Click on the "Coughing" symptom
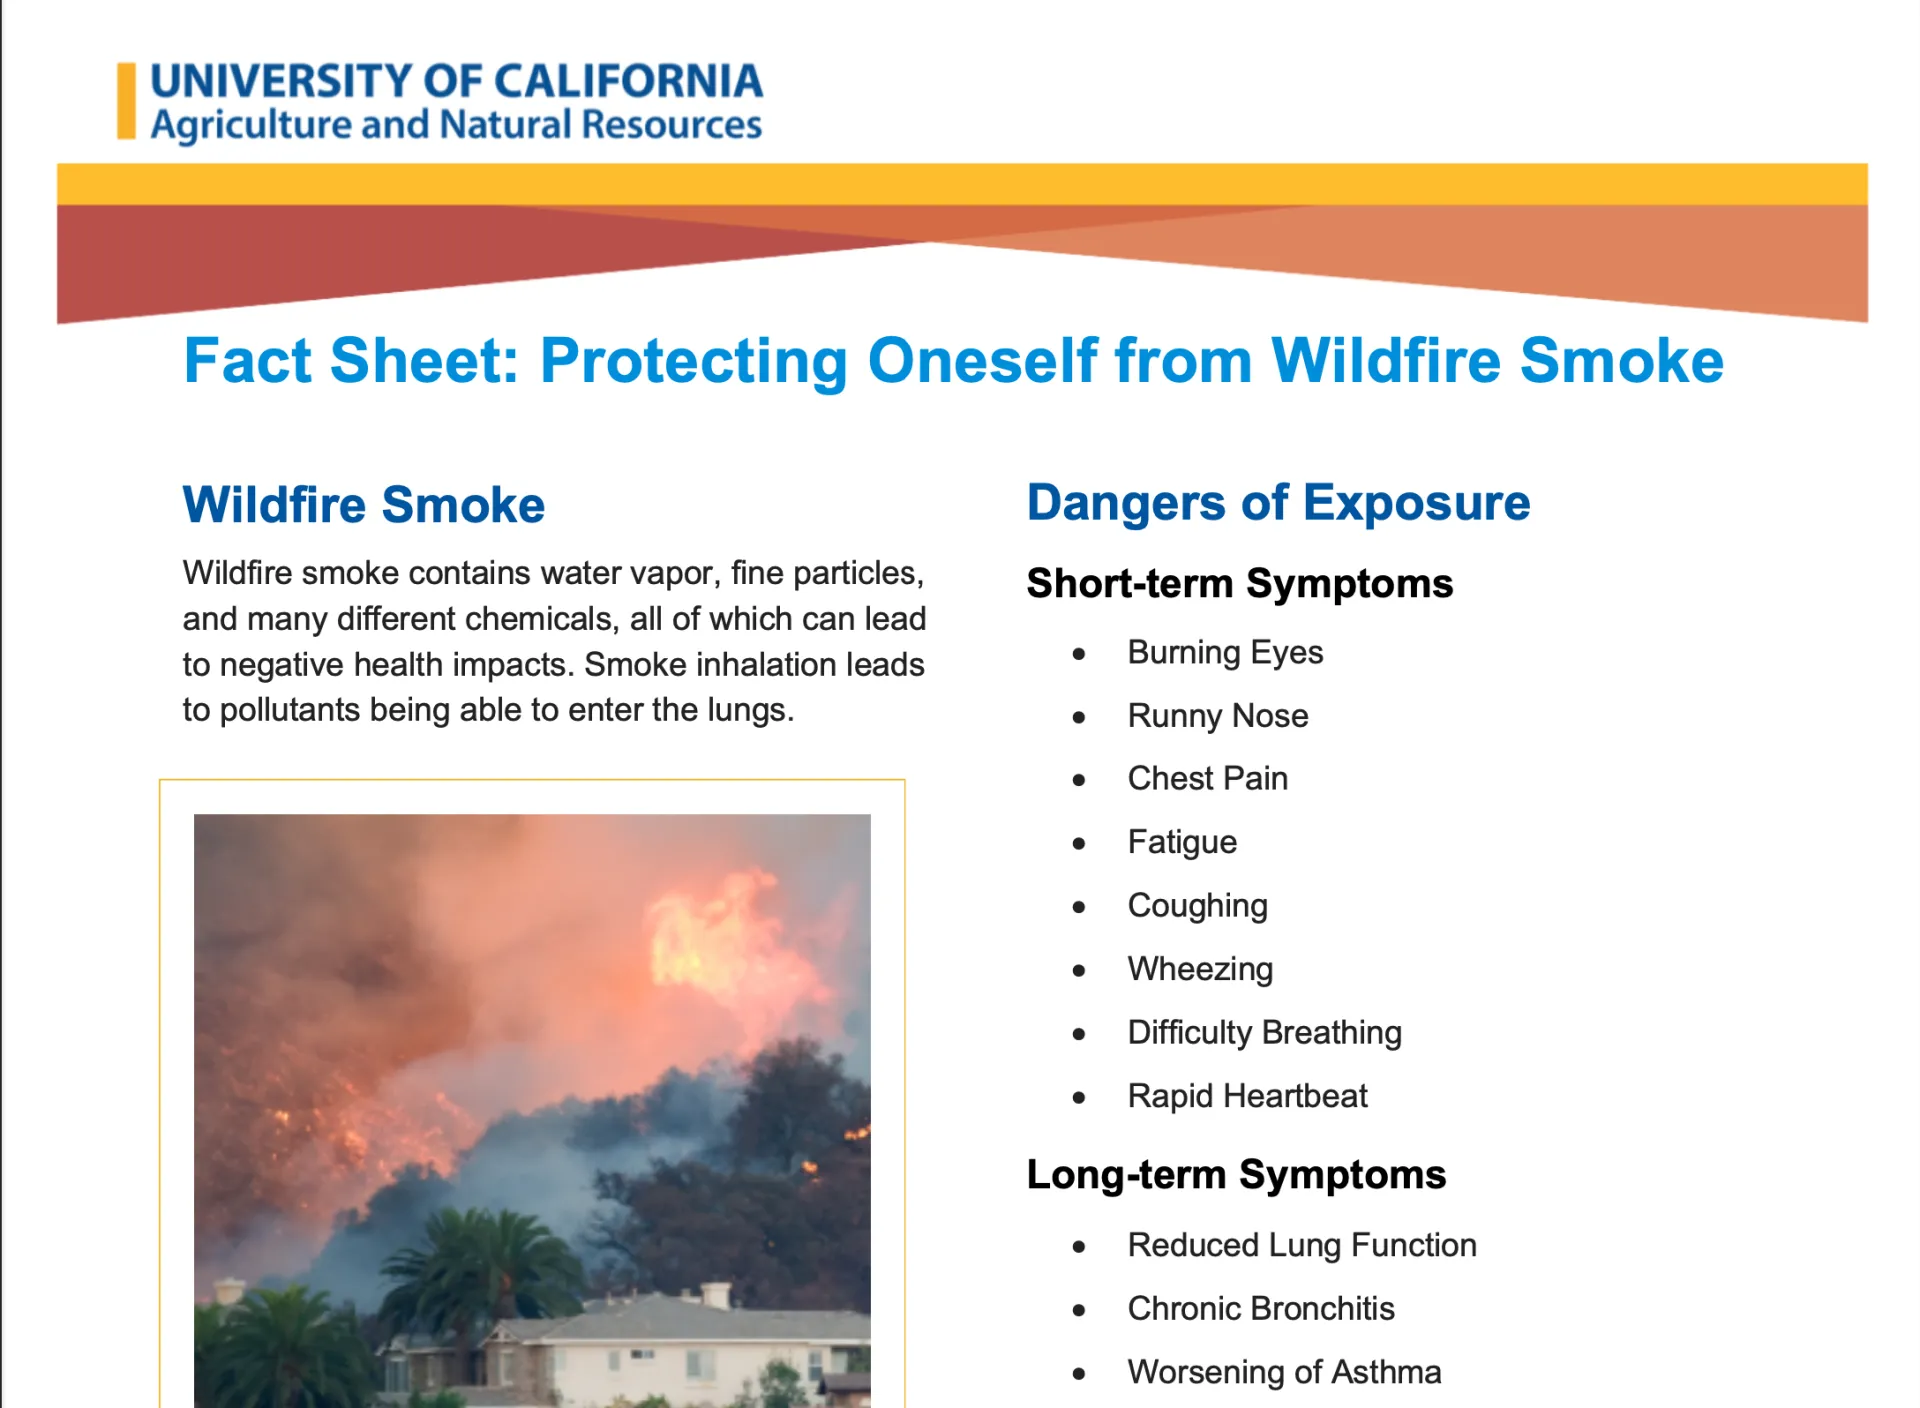Viewport: 1920px width, 1408px height. [x=1197, y=905]
